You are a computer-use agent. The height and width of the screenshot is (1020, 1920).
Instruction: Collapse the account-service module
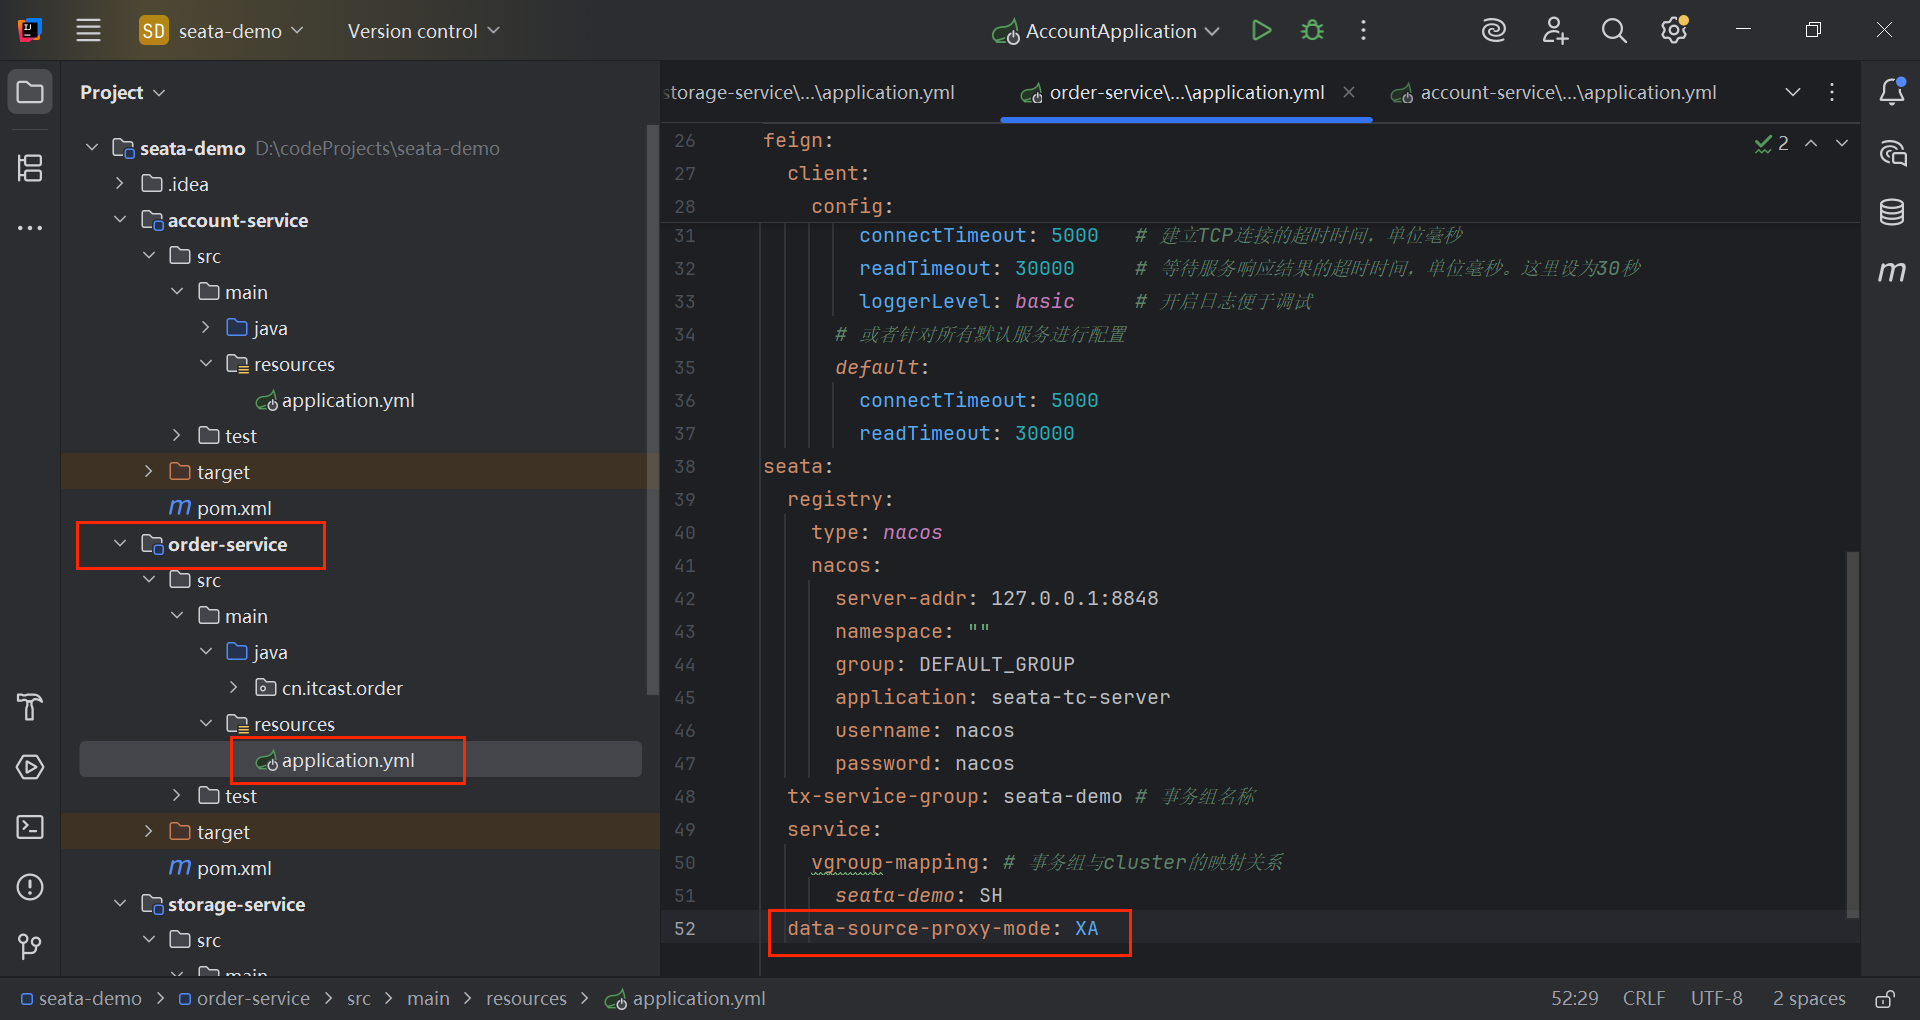click(120, 219)
